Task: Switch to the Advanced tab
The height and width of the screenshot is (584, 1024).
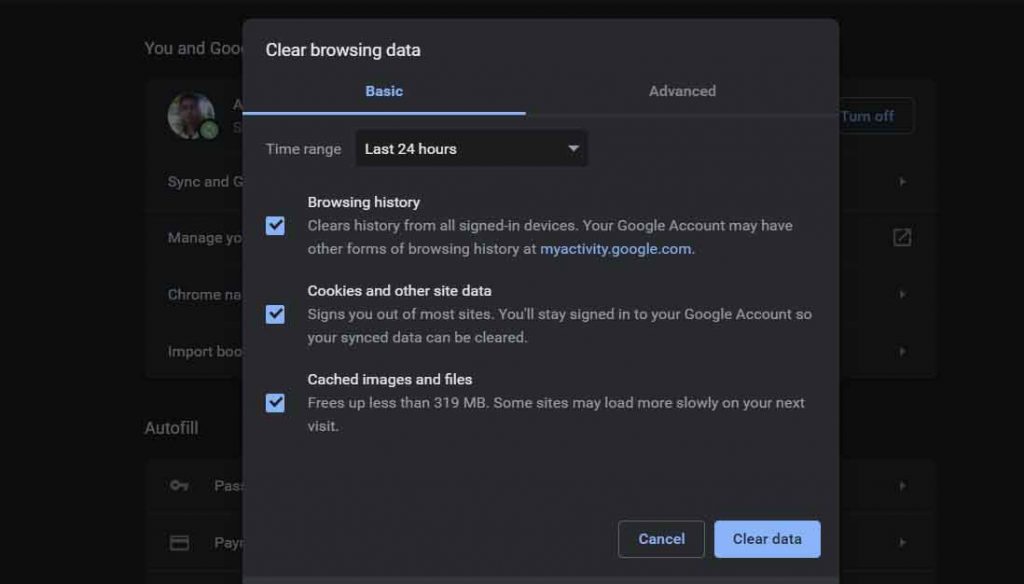Action: [x=682, y=91]
